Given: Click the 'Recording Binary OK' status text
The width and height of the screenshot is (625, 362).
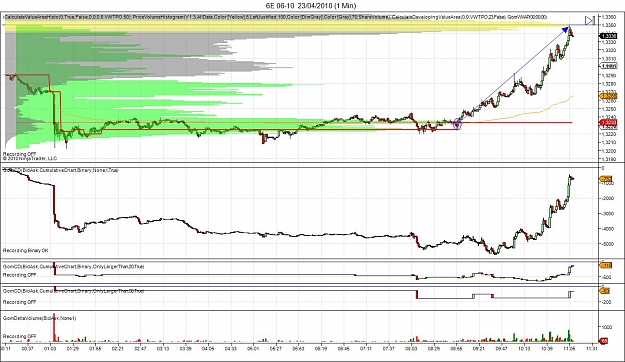Looking at the screenshot, I should [26, 250].
